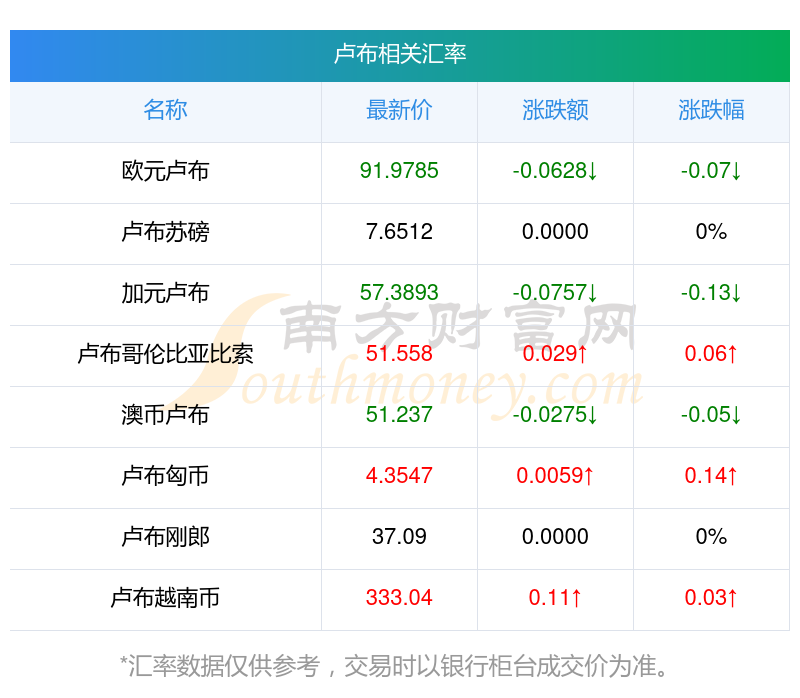Select the 卢布哥伦比亚比索 row name

pyautogui.click(x=165, y=354)
